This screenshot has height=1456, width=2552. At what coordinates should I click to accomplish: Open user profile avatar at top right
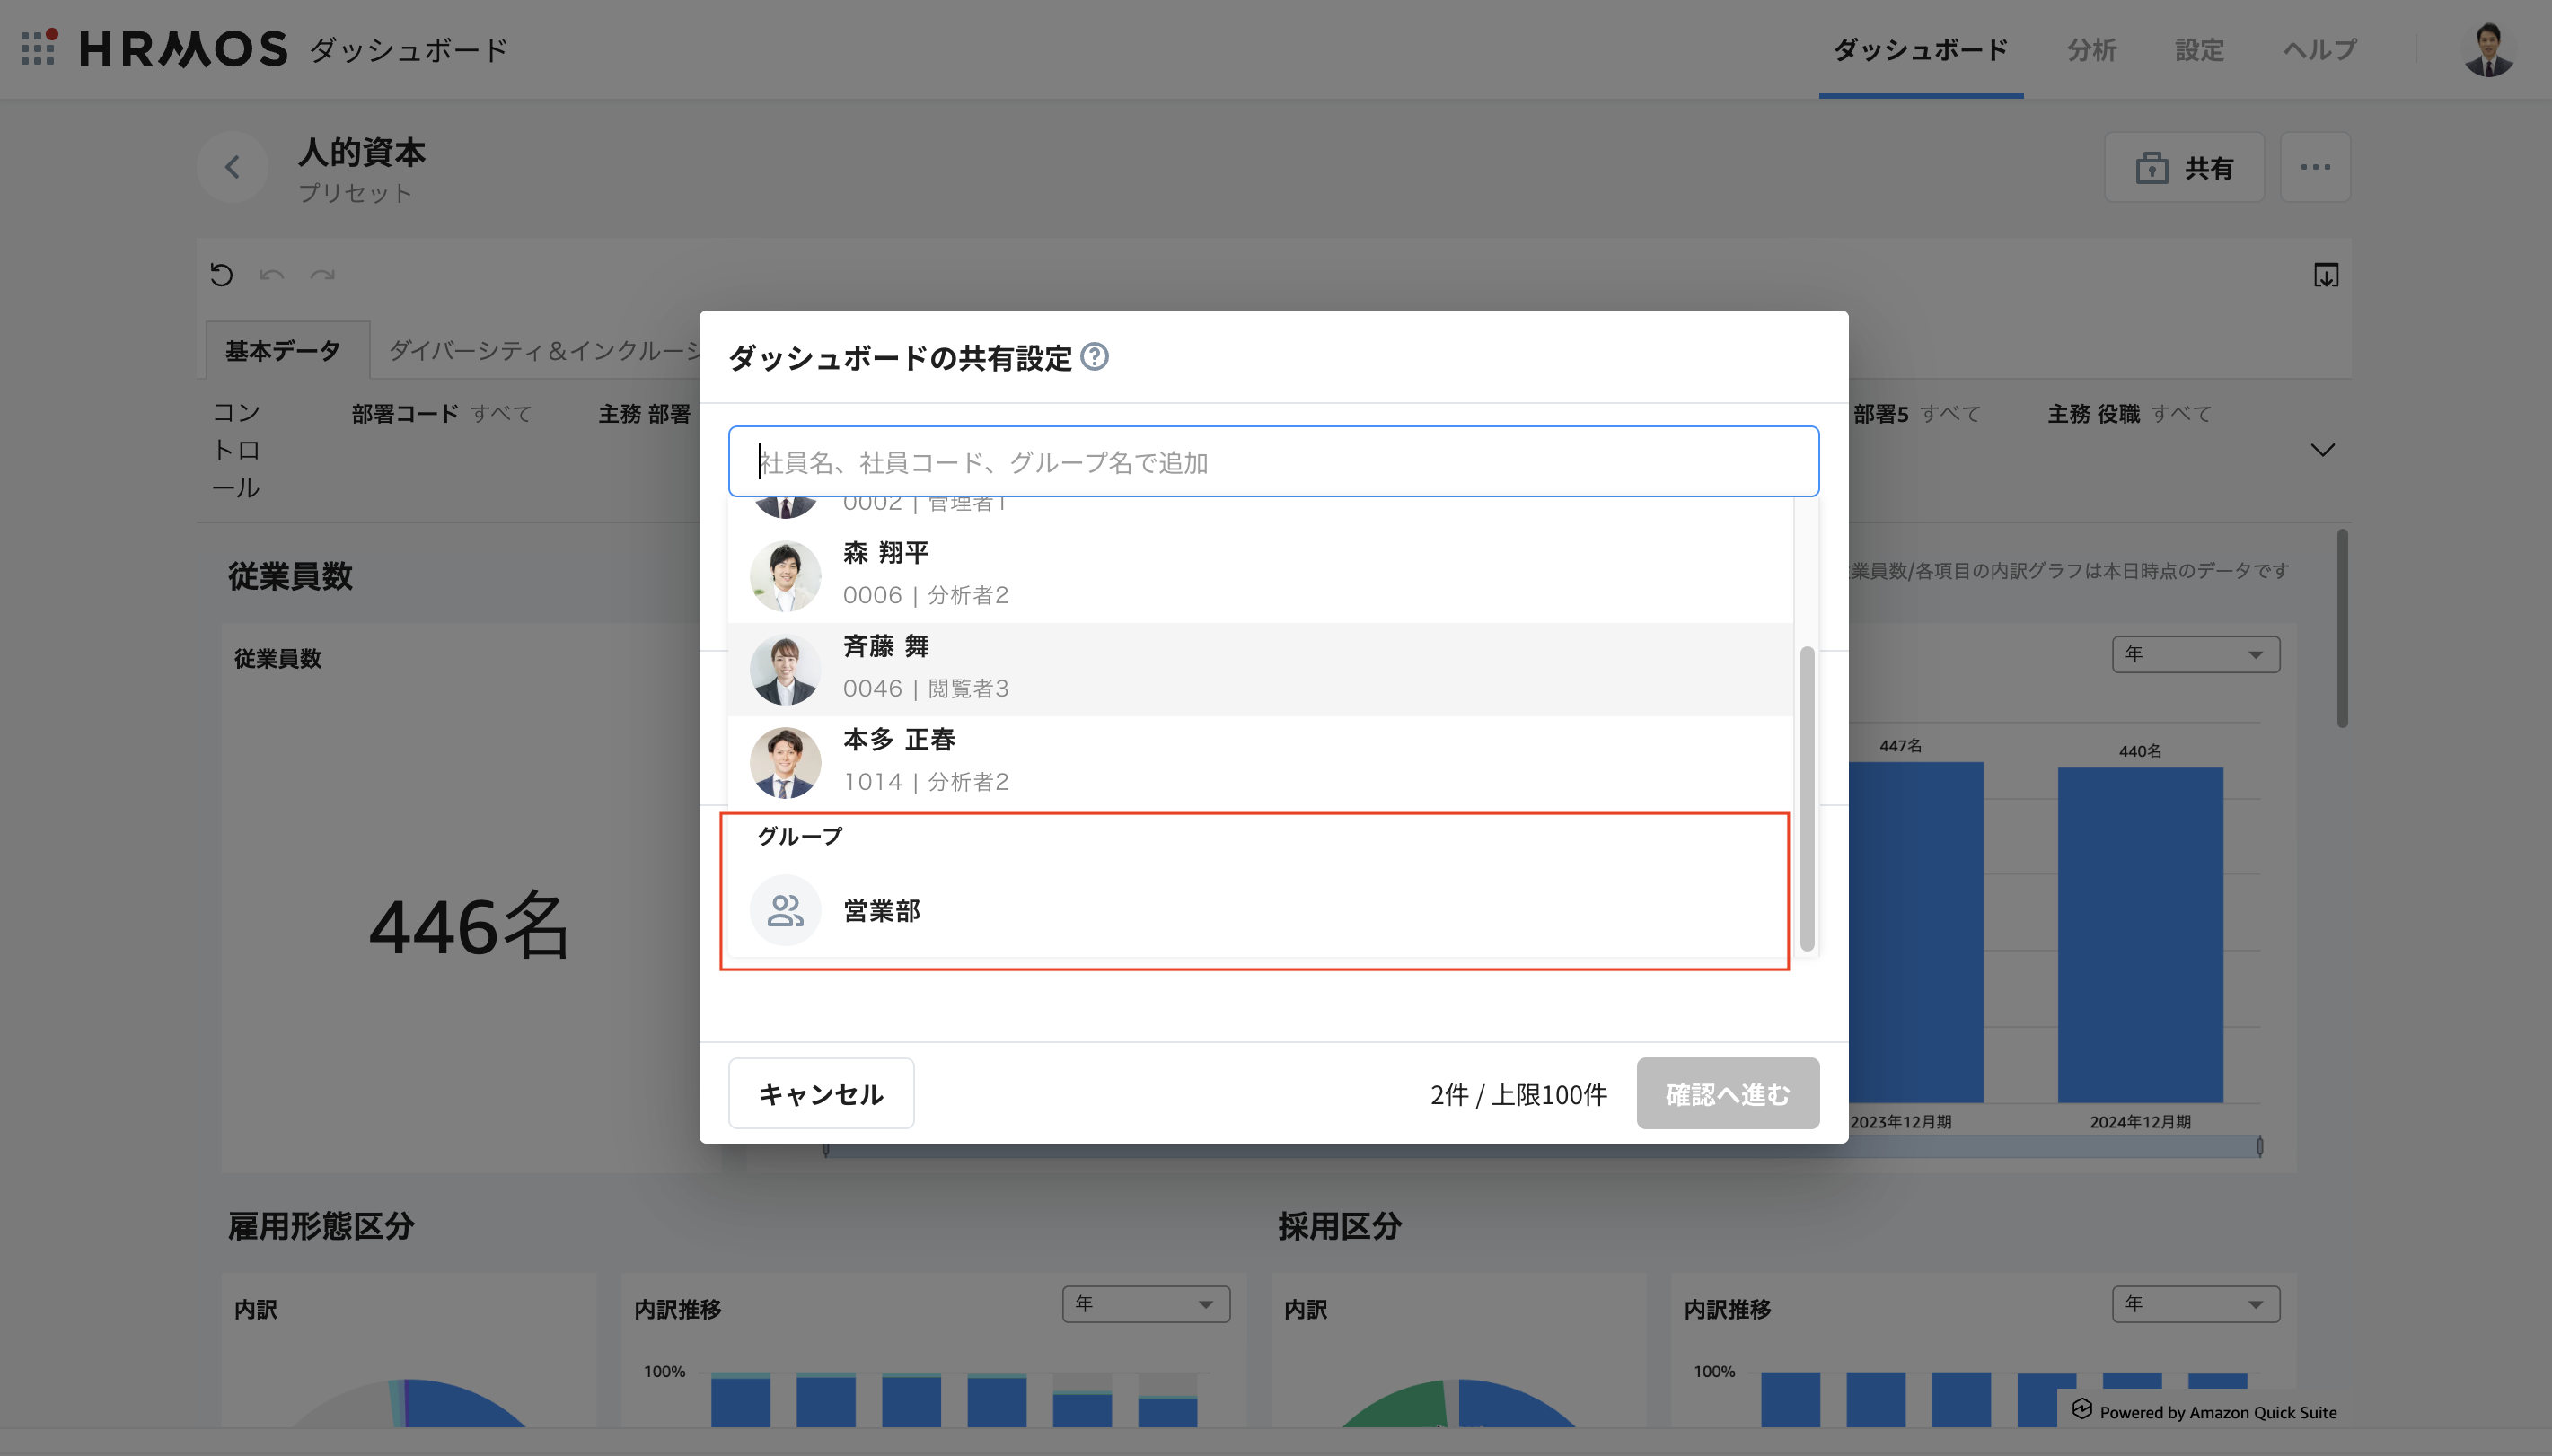point(2487,48)
